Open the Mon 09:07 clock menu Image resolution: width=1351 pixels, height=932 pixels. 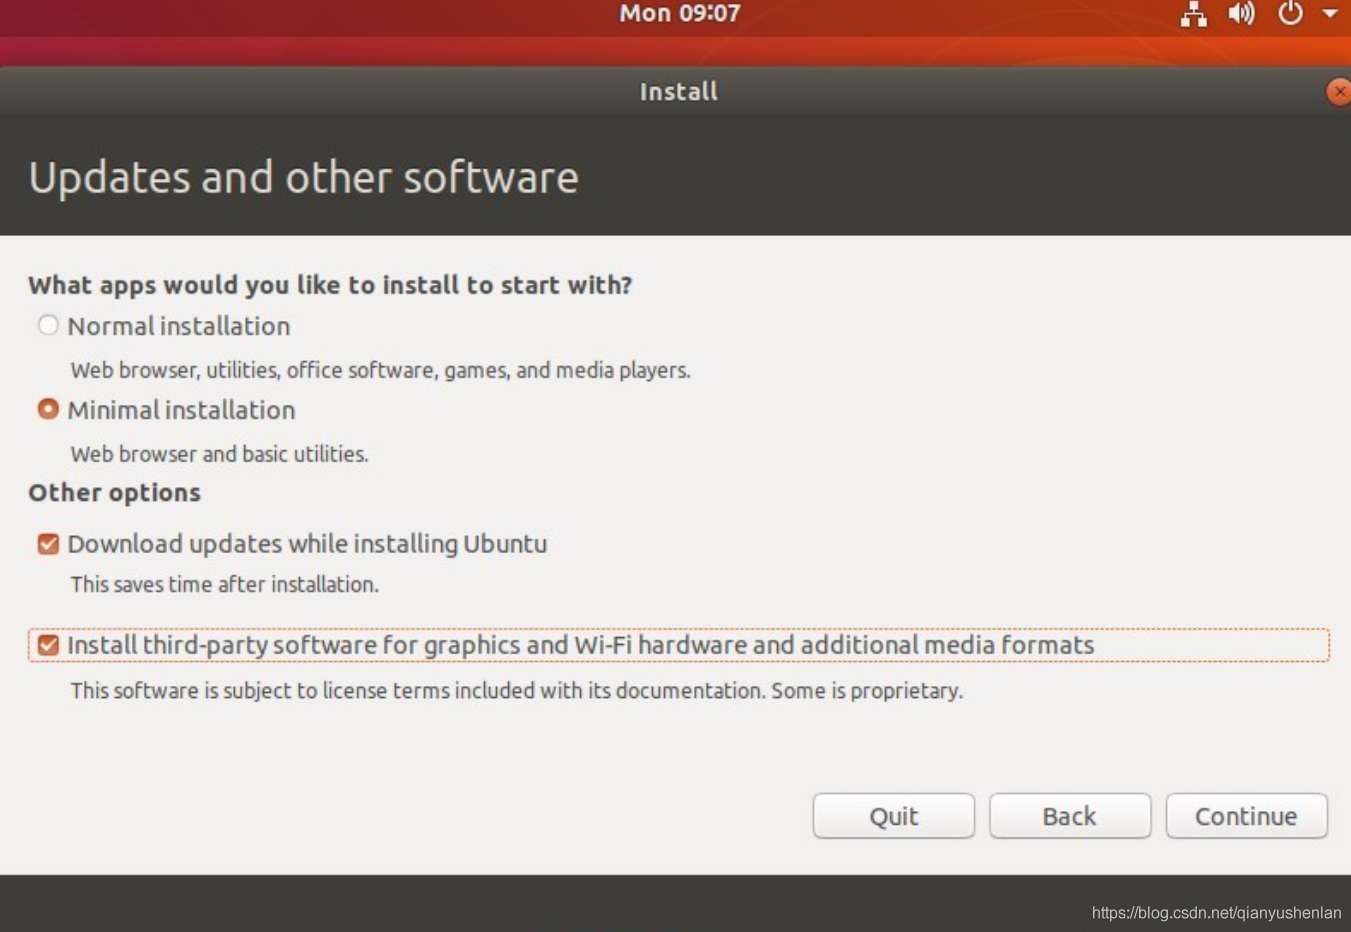click(680, 13)
